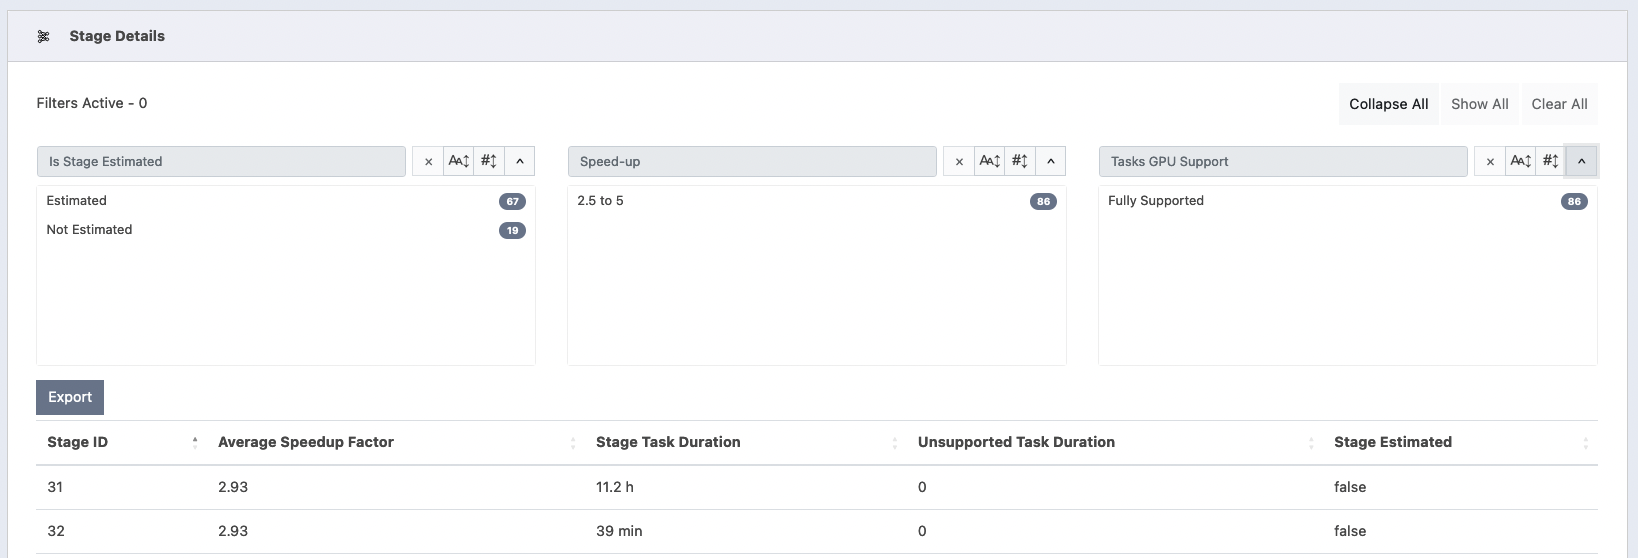Sort Is Stage Estimated pane alphabetically
The image size is (1638, 558).
pyautogui.click(x=459, y=161)
